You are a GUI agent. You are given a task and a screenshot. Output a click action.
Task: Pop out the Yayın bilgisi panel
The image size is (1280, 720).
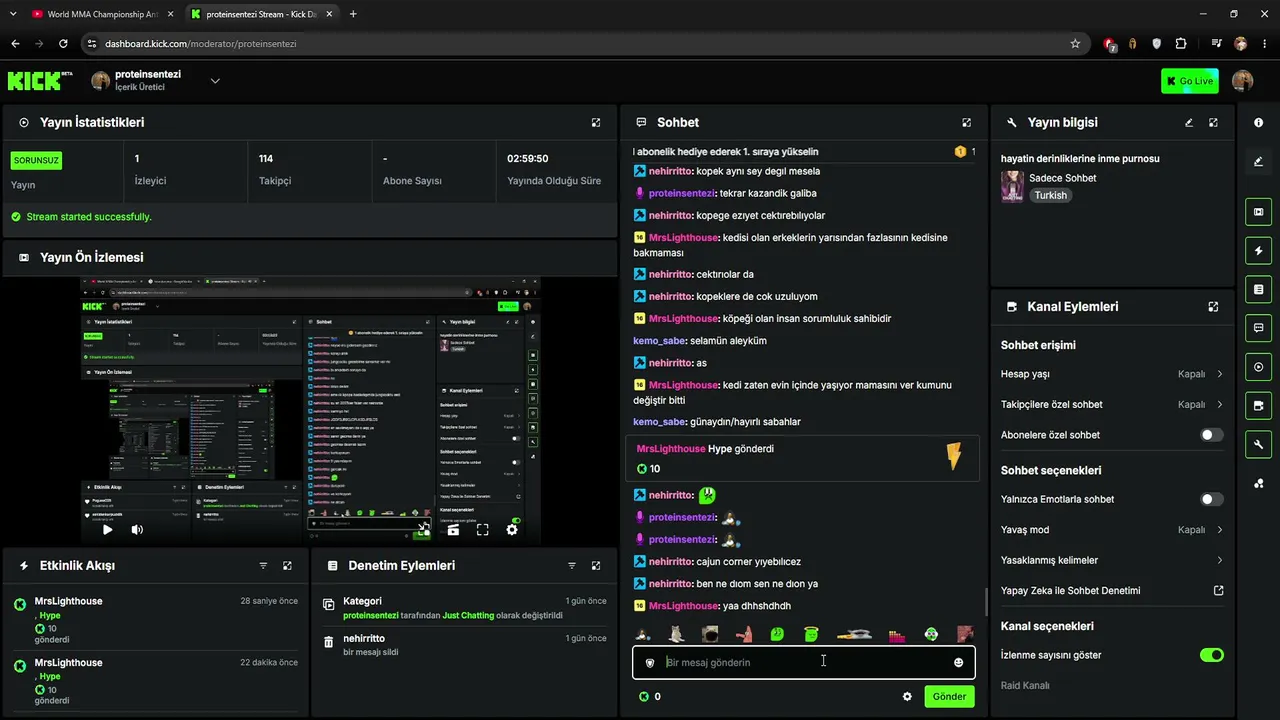[1213, 123]
